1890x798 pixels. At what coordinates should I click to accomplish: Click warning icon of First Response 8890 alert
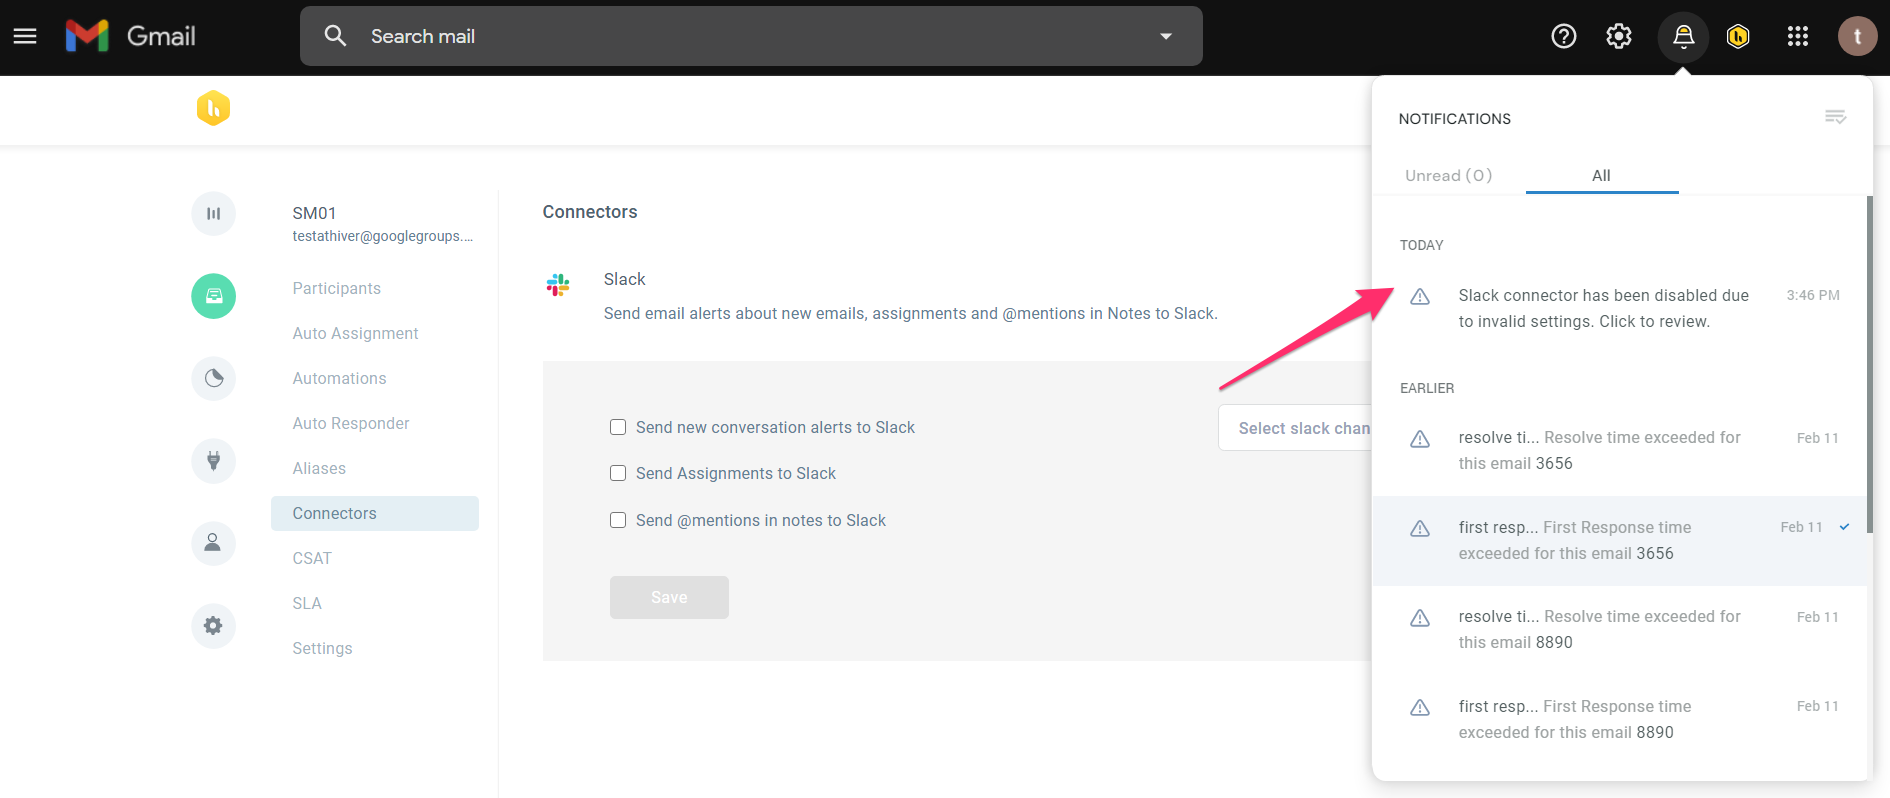[1420, 707]
